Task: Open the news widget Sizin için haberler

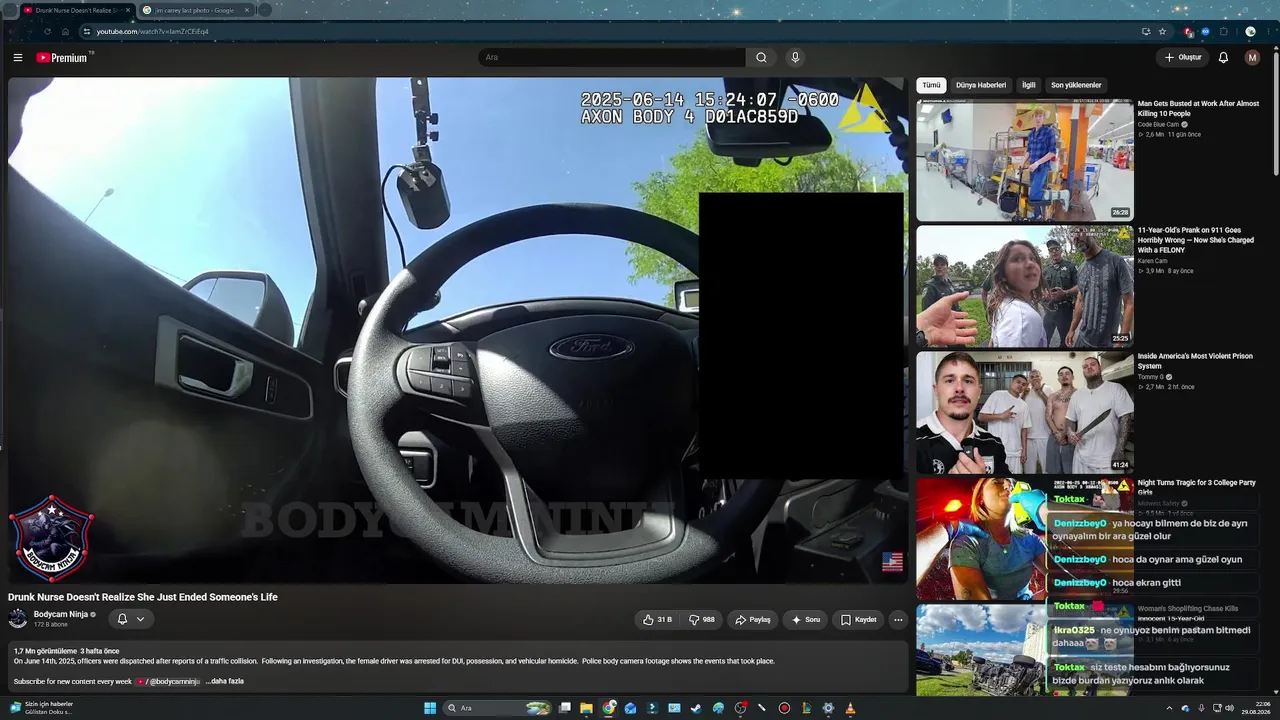Action: tap(41, 708)
